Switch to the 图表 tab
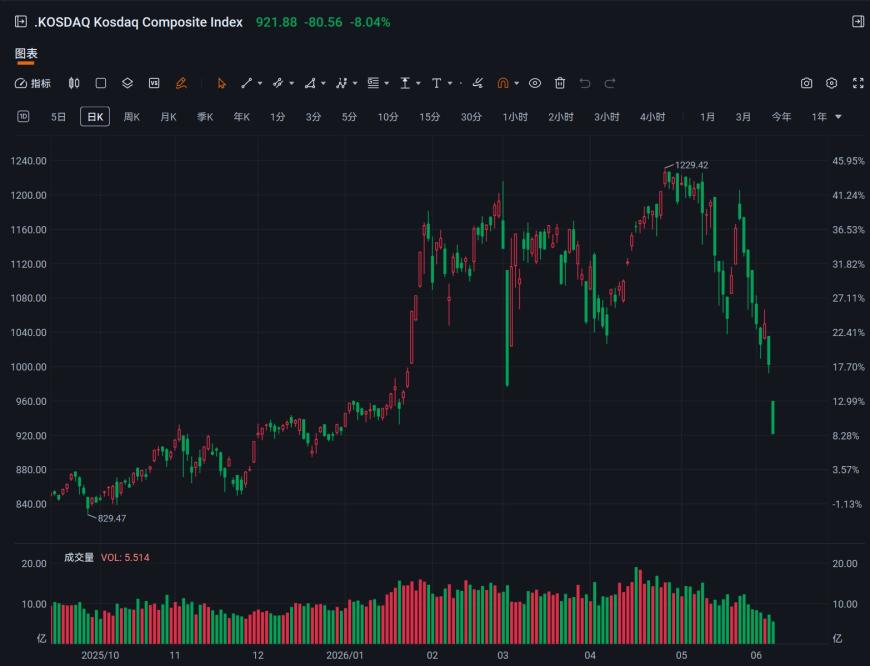This screenshot has height=666, width=870. tap(26, 53)
